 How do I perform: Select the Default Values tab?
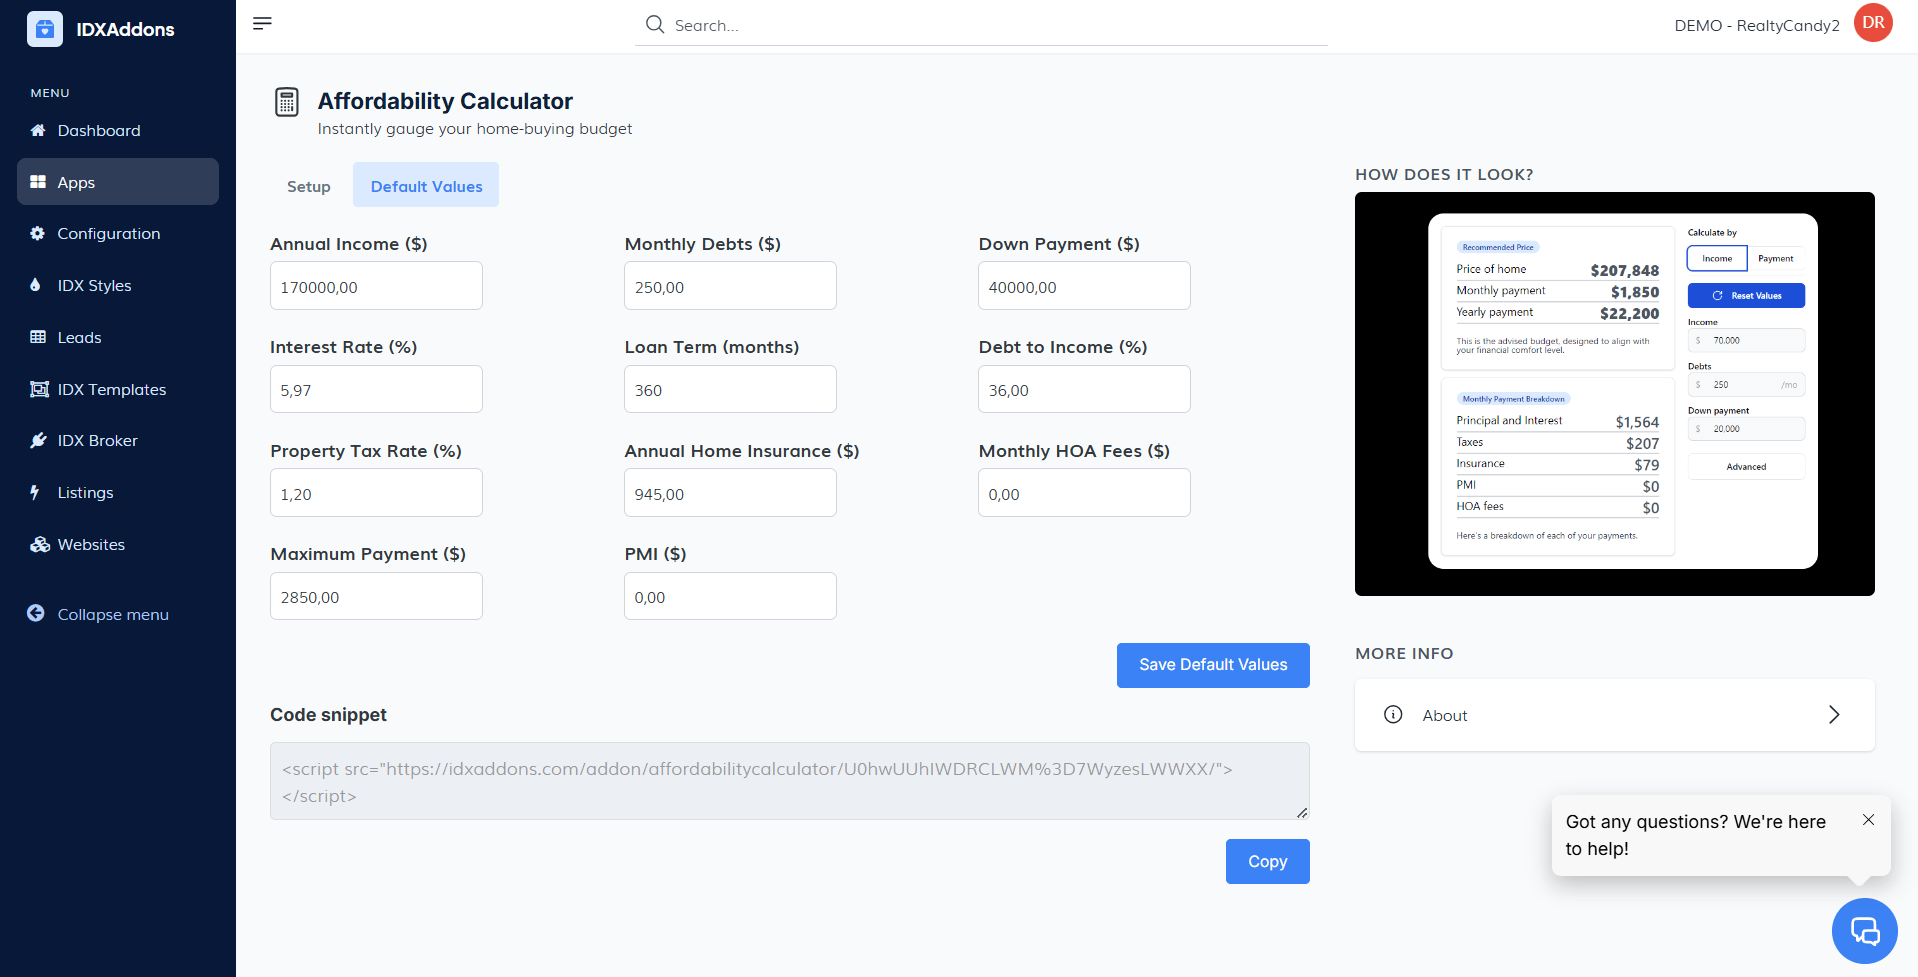click(426, 186)
